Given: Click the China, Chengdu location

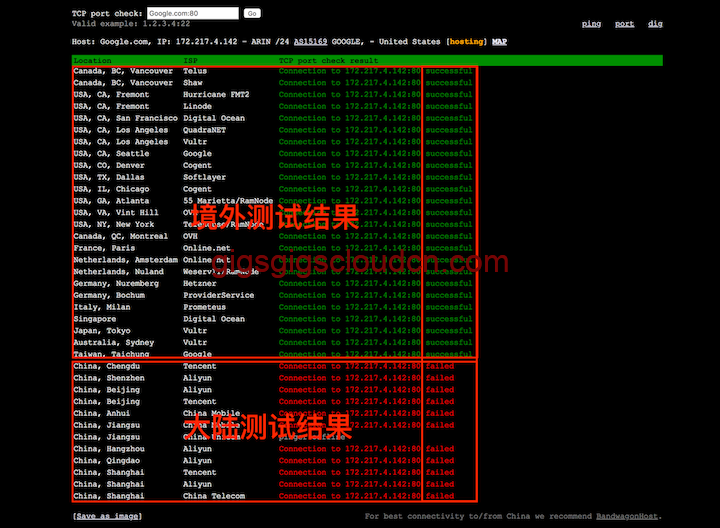Looking at the screenshot, I should pyautogui.click(x=107, y=366).
